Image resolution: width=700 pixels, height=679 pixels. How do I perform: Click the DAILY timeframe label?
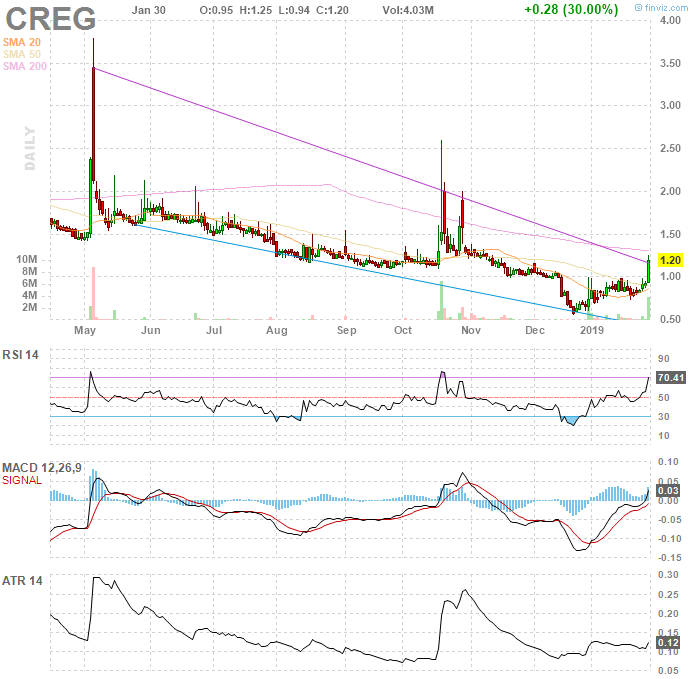pyautogui.click(x=29, y=148)
